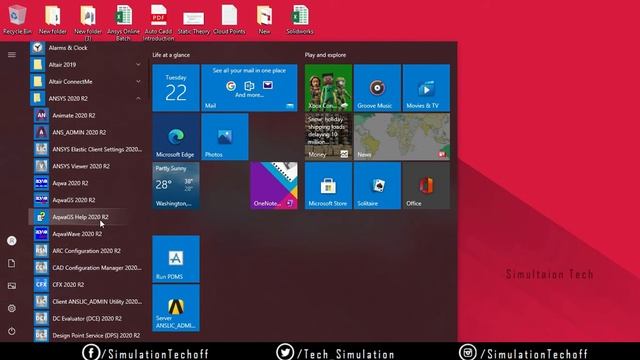Open the Solitaire tile
The height and width of the screenshot is (360, 640).
377,186
